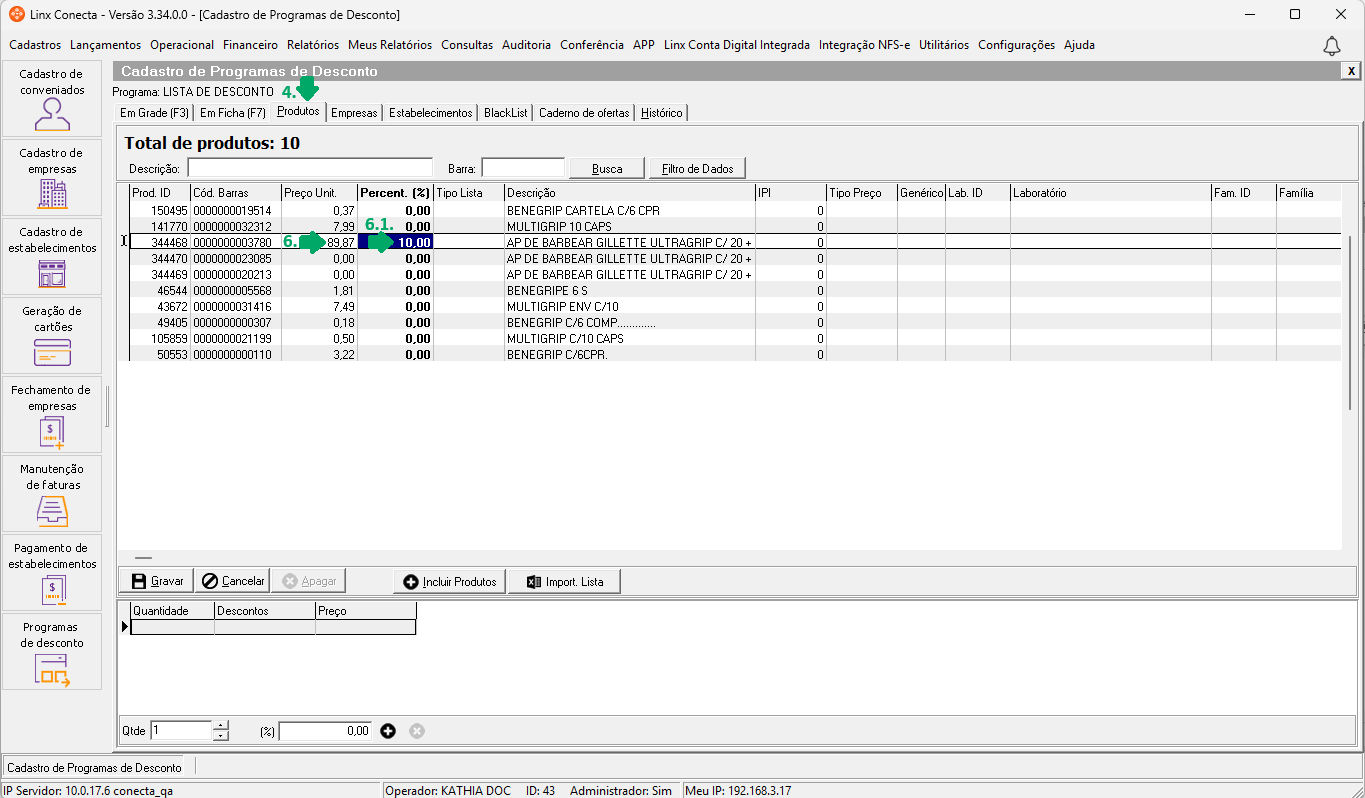The width and height of the screenshot is (1365, 798).
Task: Open the Auditoria menu
Action: click(x=526, y=45)
